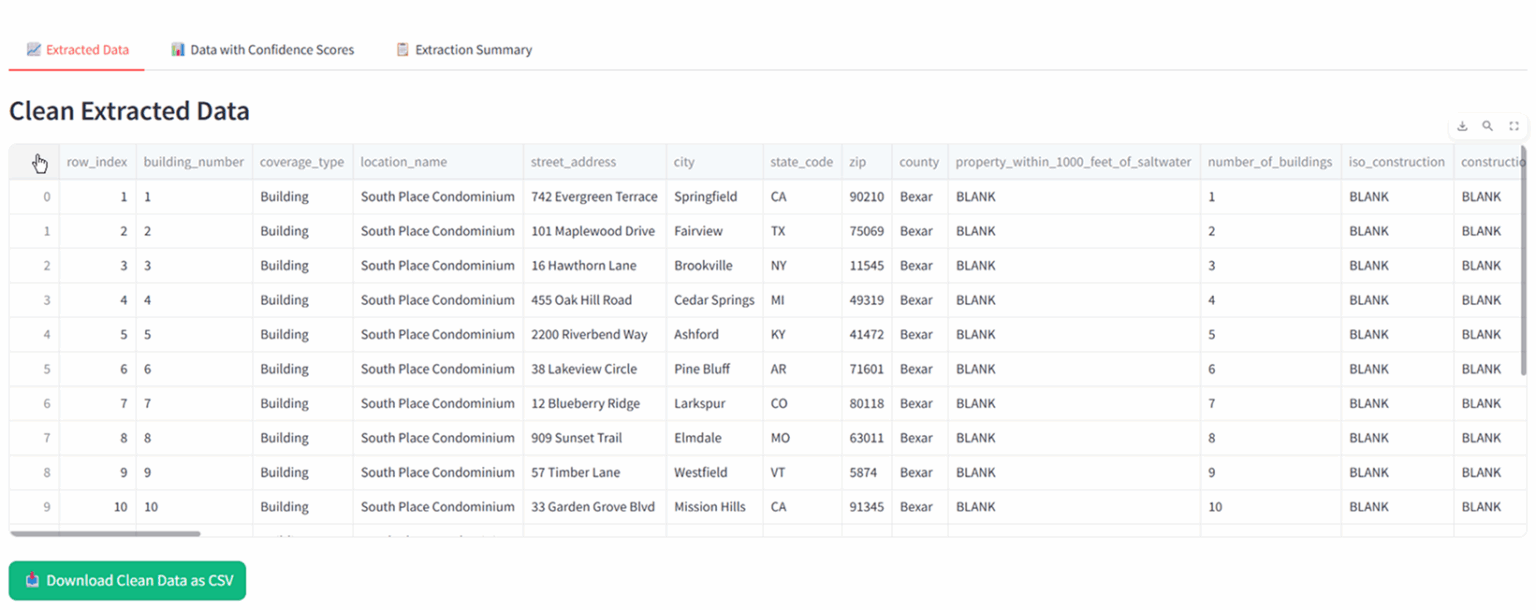Click the download icon inside the green CSV button
The width and height of the screenshot is (1536, 610).
pos(31,580)
